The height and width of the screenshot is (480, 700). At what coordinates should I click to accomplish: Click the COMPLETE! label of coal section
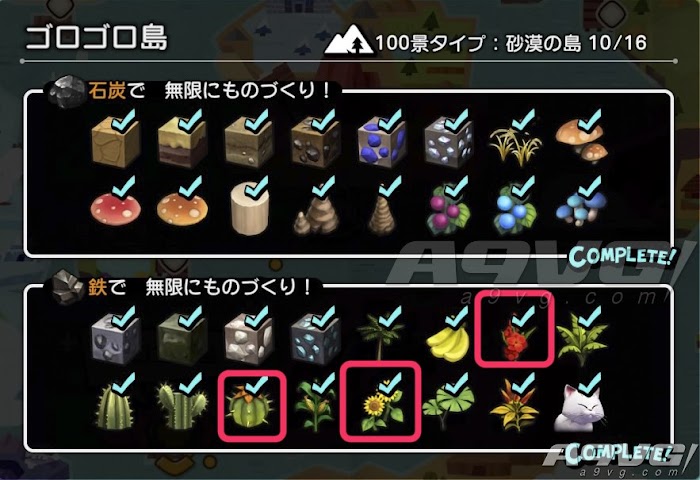623,257
